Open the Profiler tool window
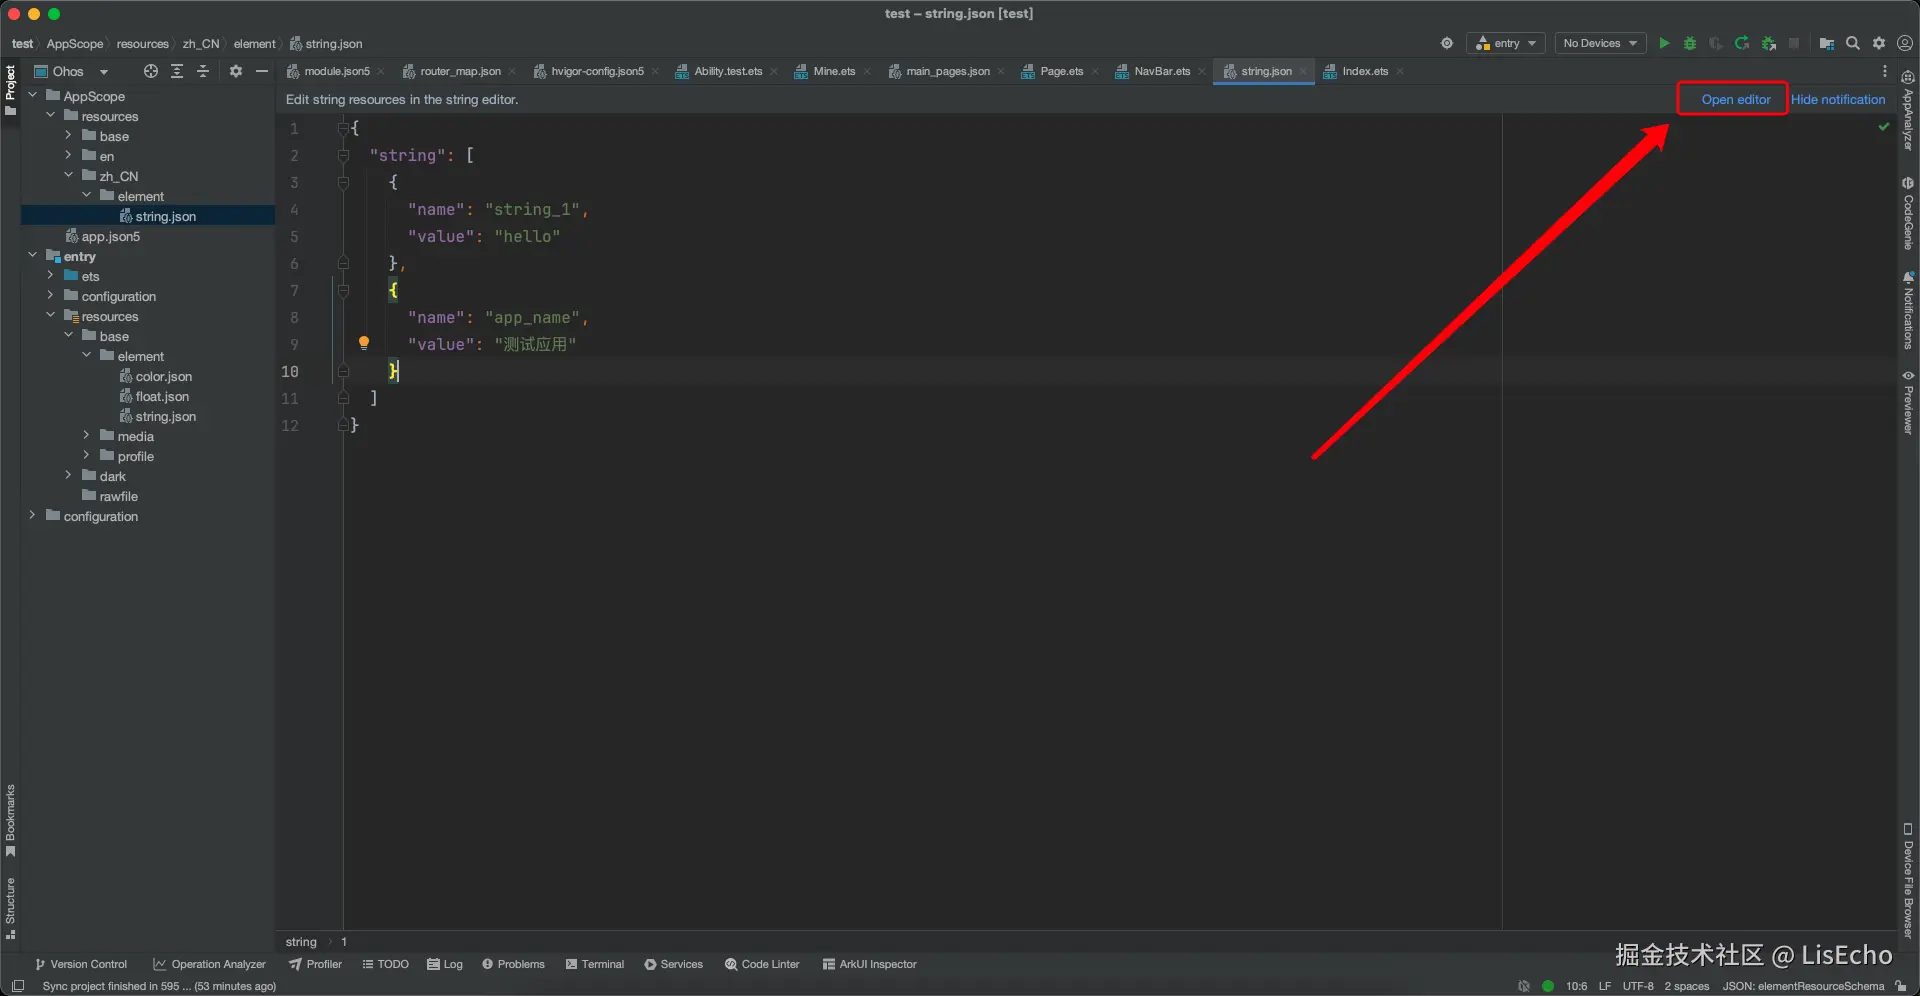The height and width of the screenshot is (996, 1920). [x=315, y=964]
